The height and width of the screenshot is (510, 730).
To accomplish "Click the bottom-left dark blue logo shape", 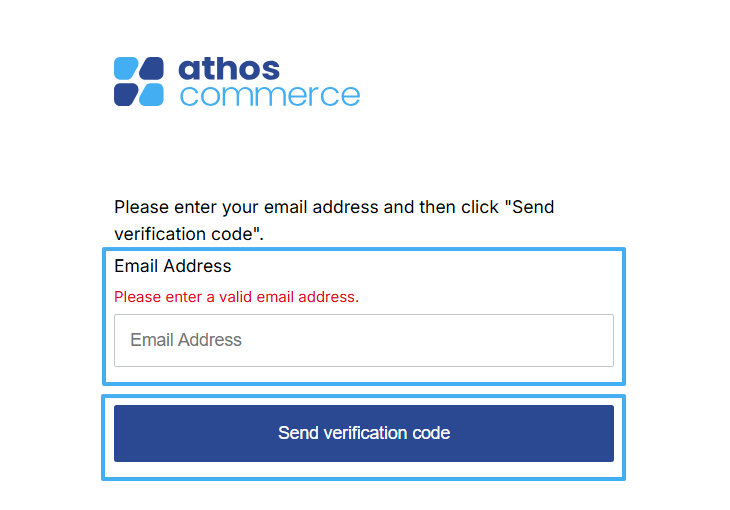I will point(125,95).
